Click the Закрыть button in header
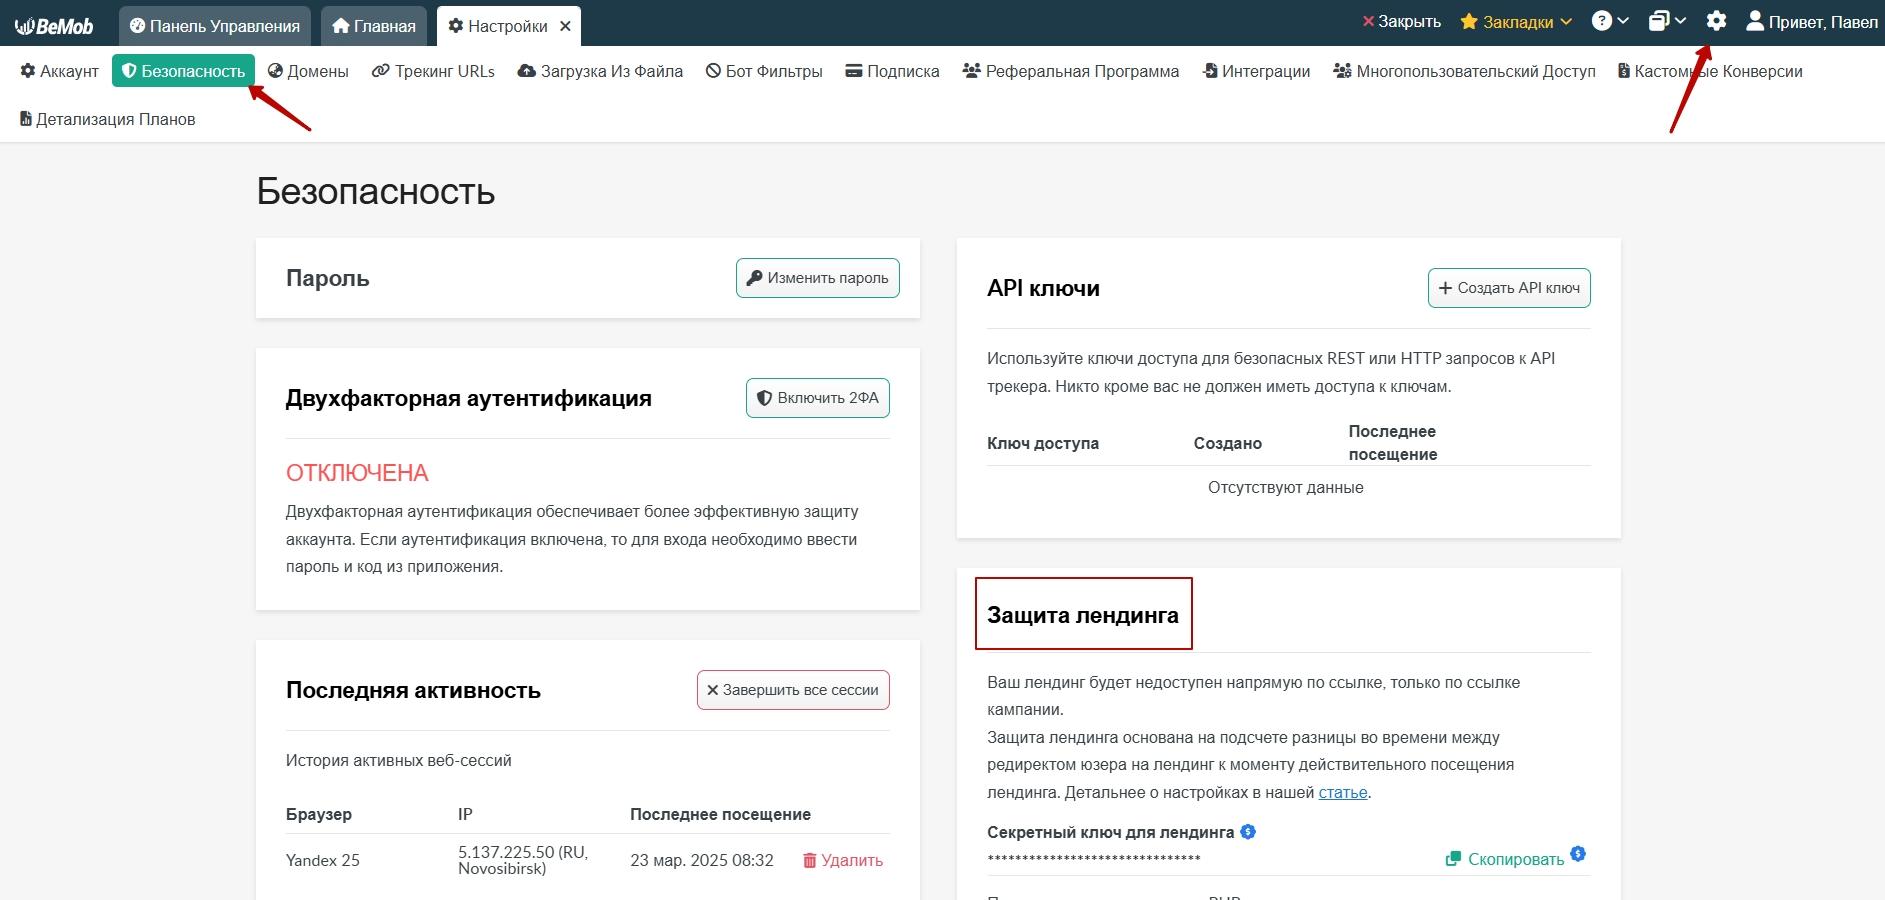The width and height of the screenshot is (1885, 900). point(1401,21)
